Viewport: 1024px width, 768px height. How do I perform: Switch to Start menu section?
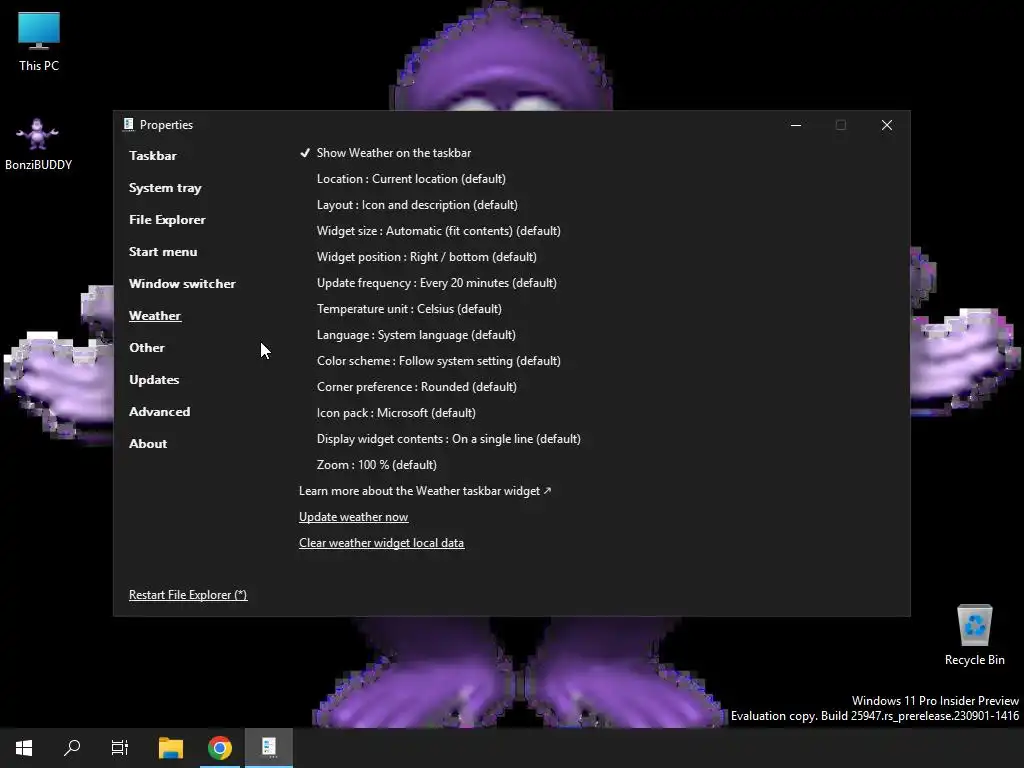(x=163, y=251)
